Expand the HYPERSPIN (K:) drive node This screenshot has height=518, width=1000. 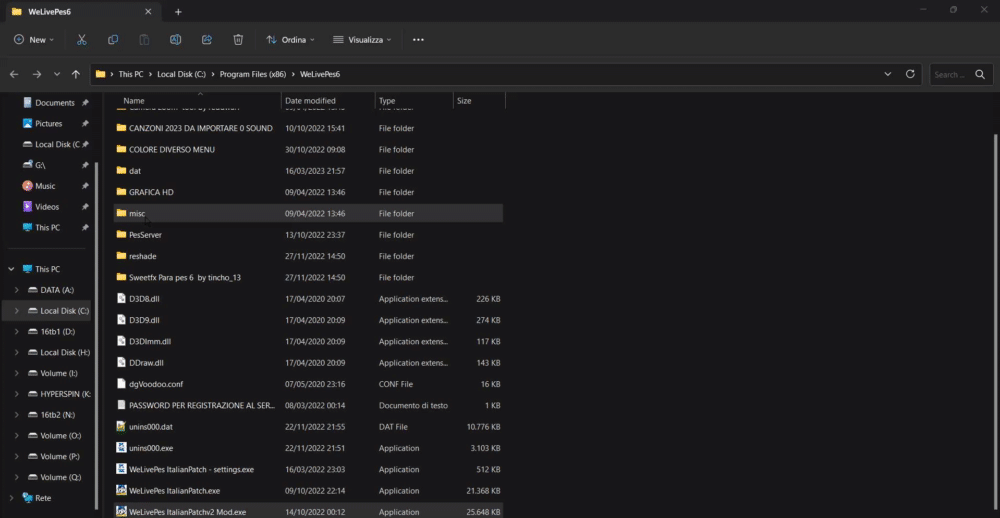point(17,394)
